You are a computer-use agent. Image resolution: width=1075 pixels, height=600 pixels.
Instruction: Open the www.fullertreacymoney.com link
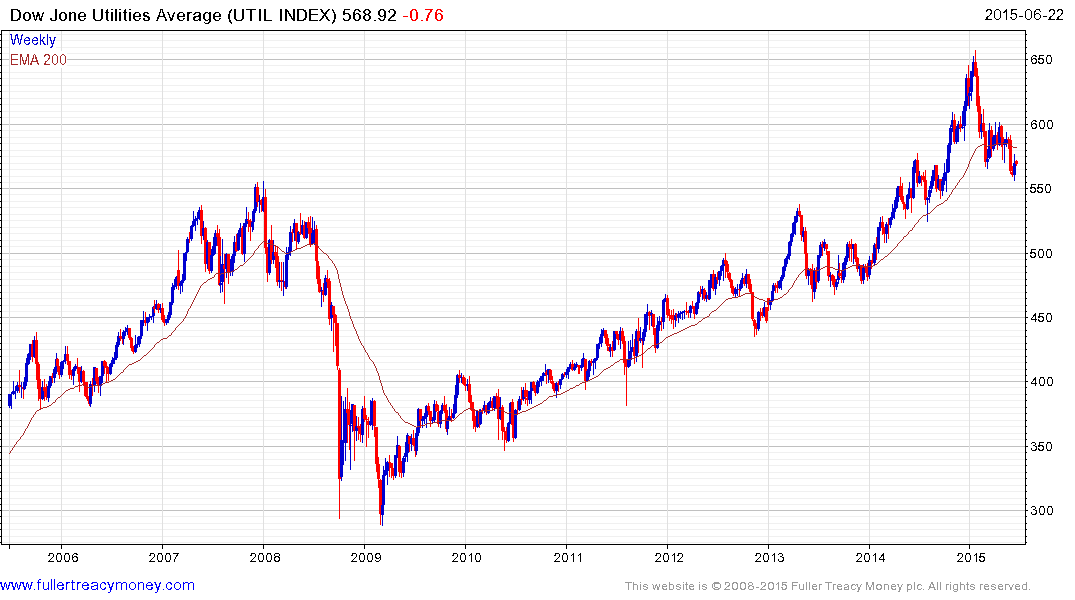tap(97, 586)
